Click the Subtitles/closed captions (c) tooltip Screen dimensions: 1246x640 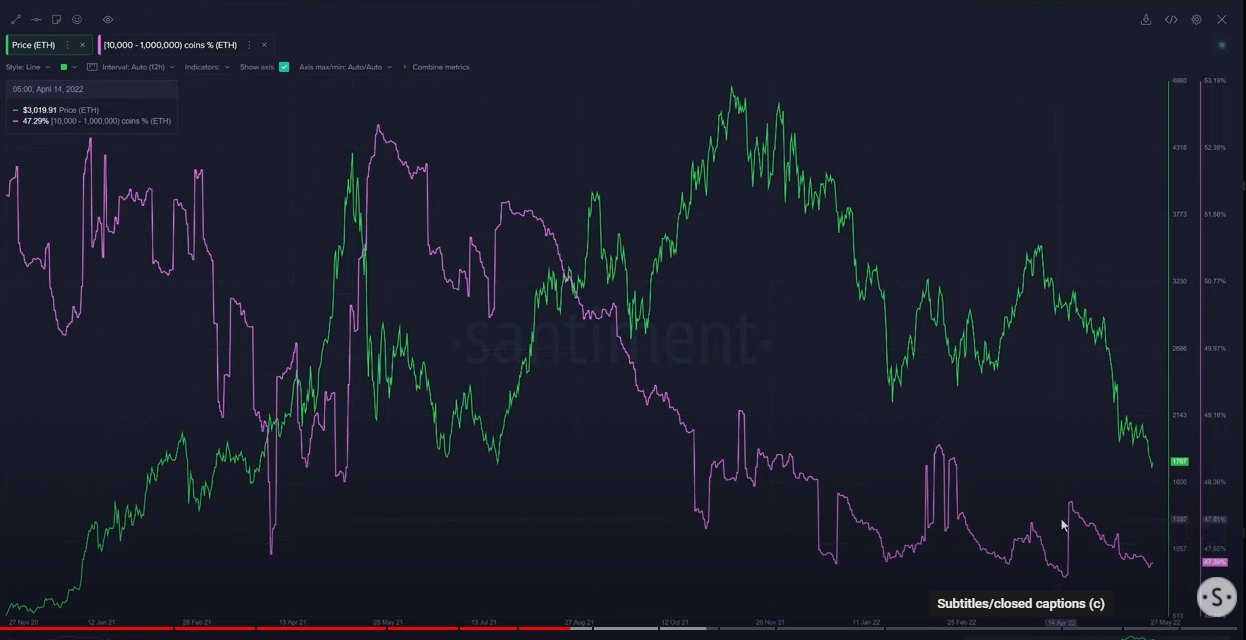tap(1021, 604)
